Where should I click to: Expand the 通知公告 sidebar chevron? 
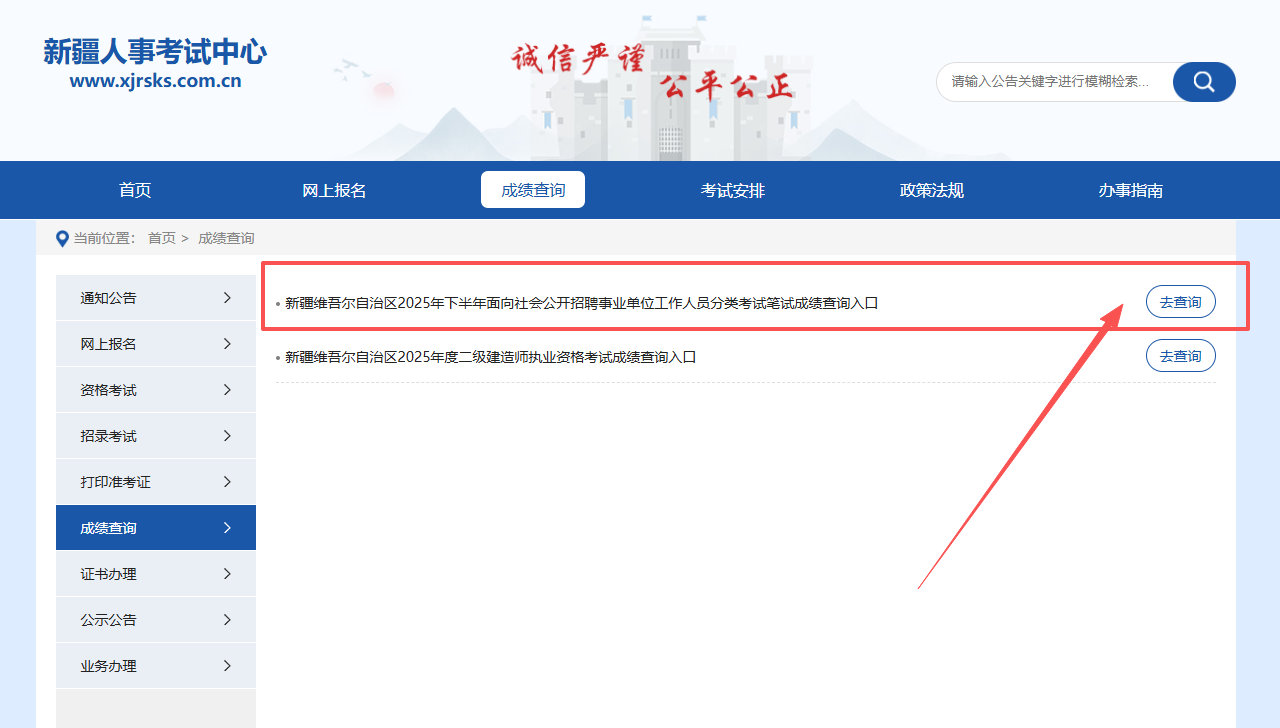[x=227, y=298]
